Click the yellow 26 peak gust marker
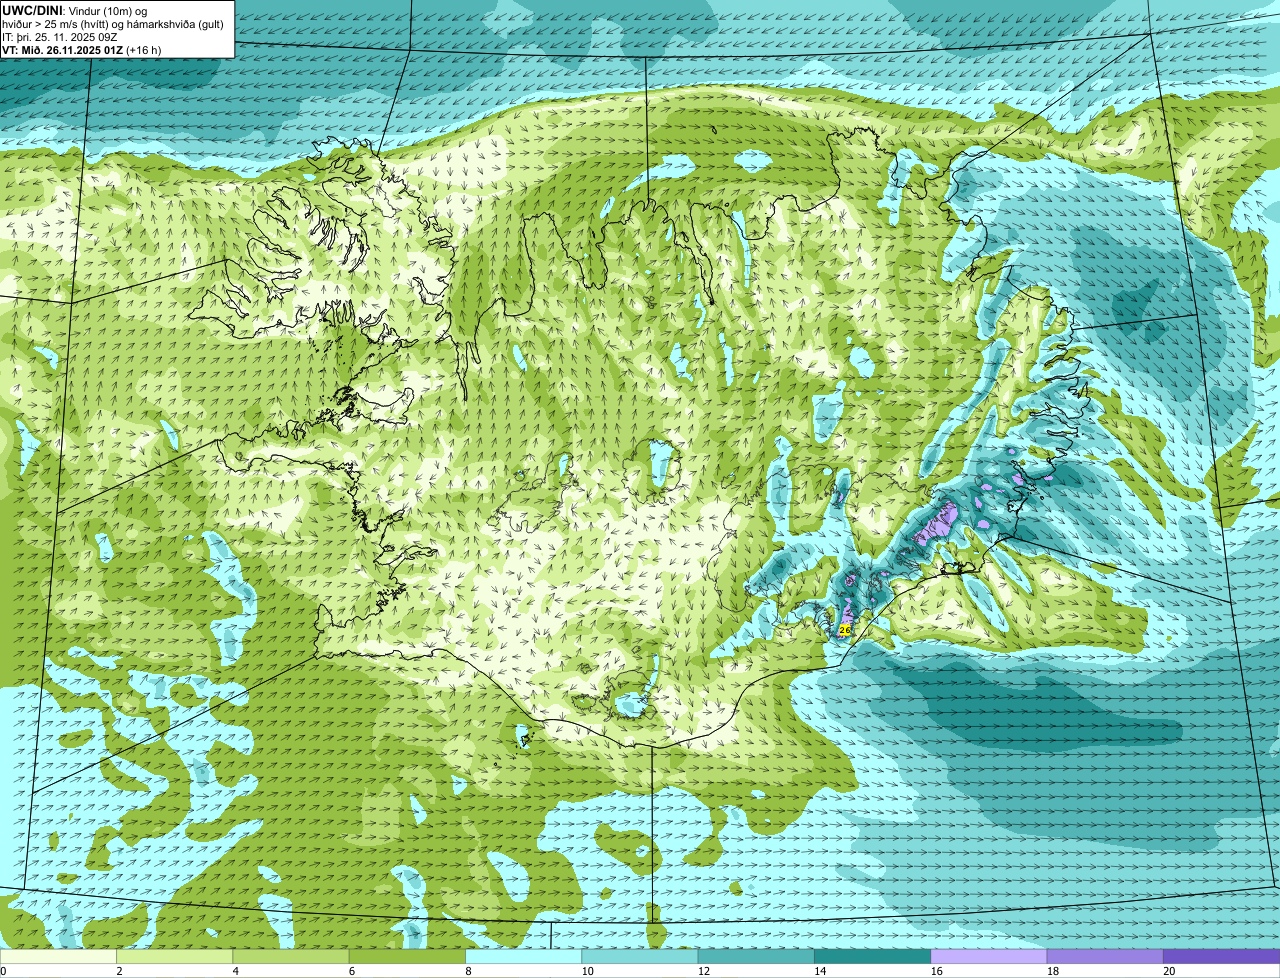This screenshot has width=1280, height=978. tap(844, 630)
